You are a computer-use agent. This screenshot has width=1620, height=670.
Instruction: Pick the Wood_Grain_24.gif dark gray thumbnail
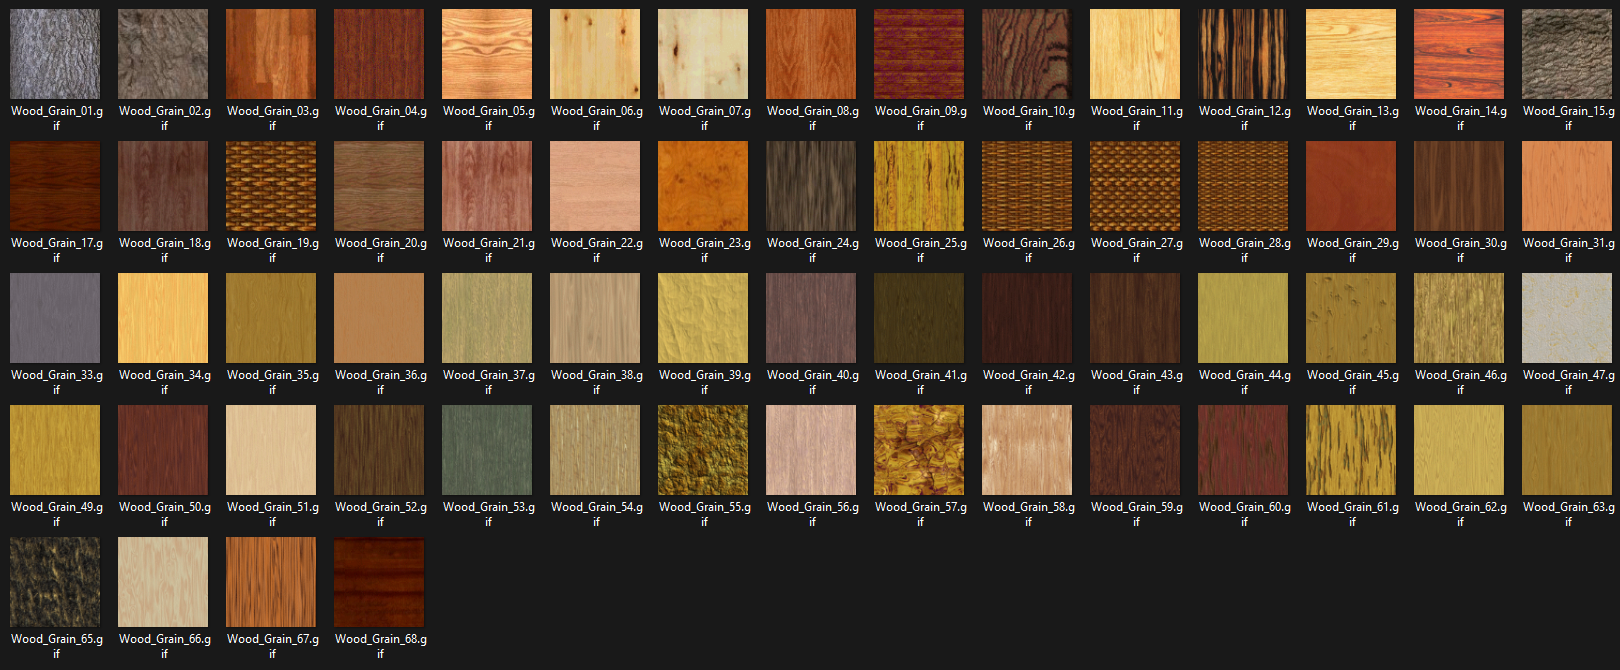811,186
